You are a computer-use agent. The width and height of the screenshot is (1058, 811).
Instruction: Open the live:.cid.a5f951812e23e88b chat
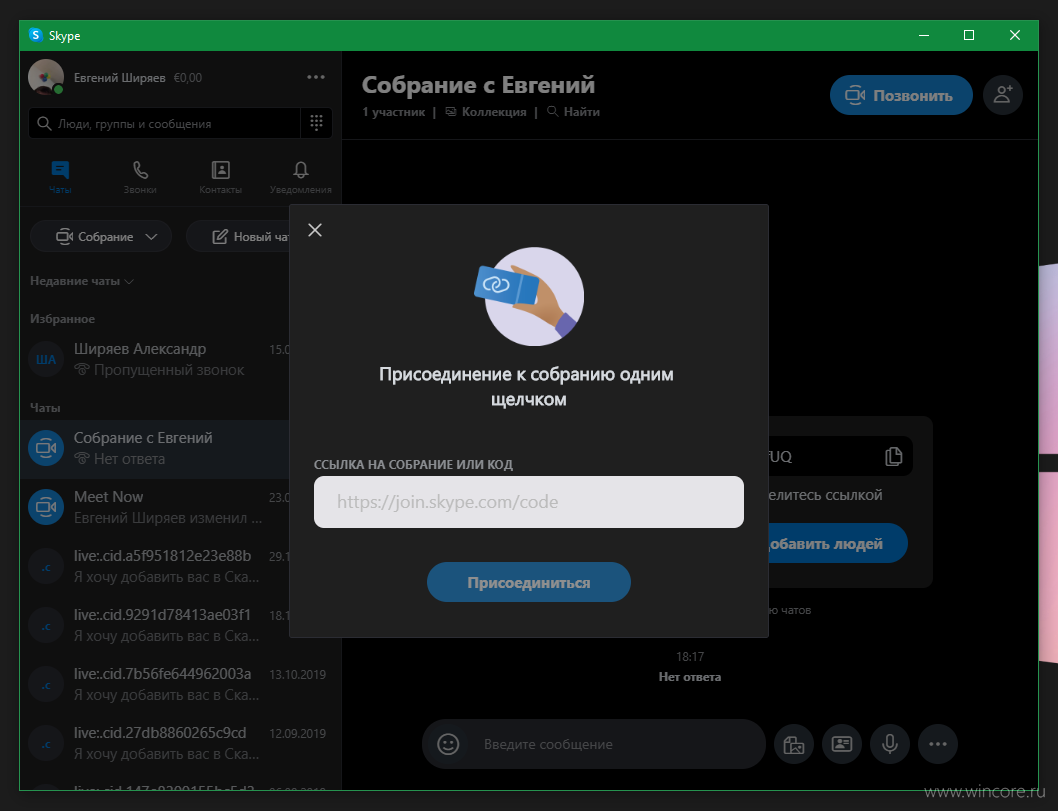(155, 566)
